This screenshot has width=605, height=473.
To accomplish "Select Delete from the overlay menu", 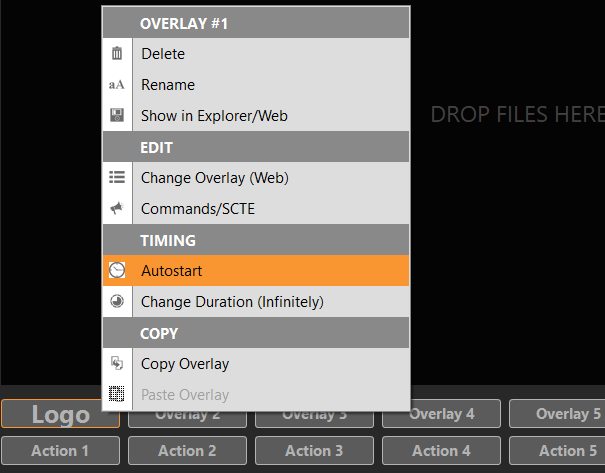I will 163,54.
